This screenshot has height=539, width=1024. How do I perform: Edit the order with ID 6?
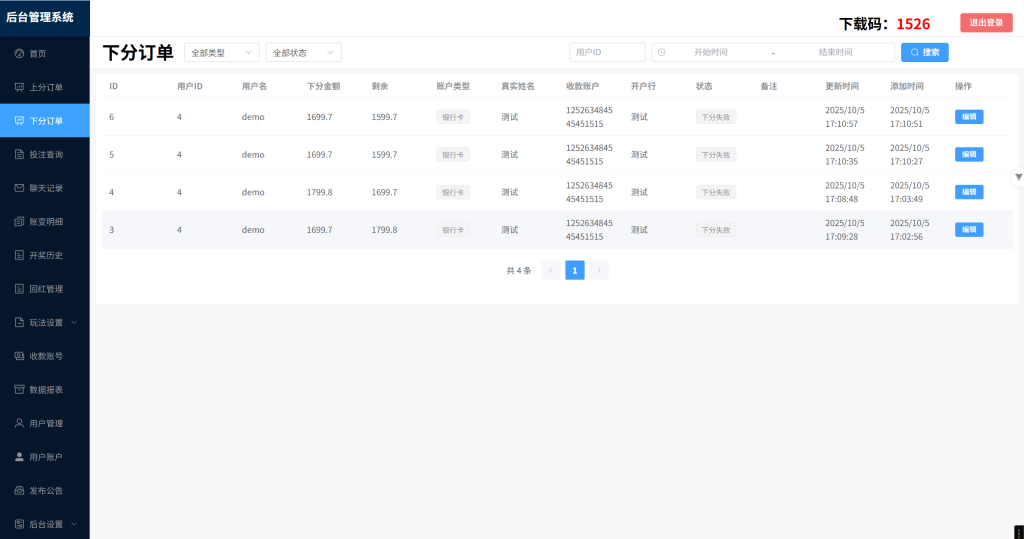tap(968, 117)
